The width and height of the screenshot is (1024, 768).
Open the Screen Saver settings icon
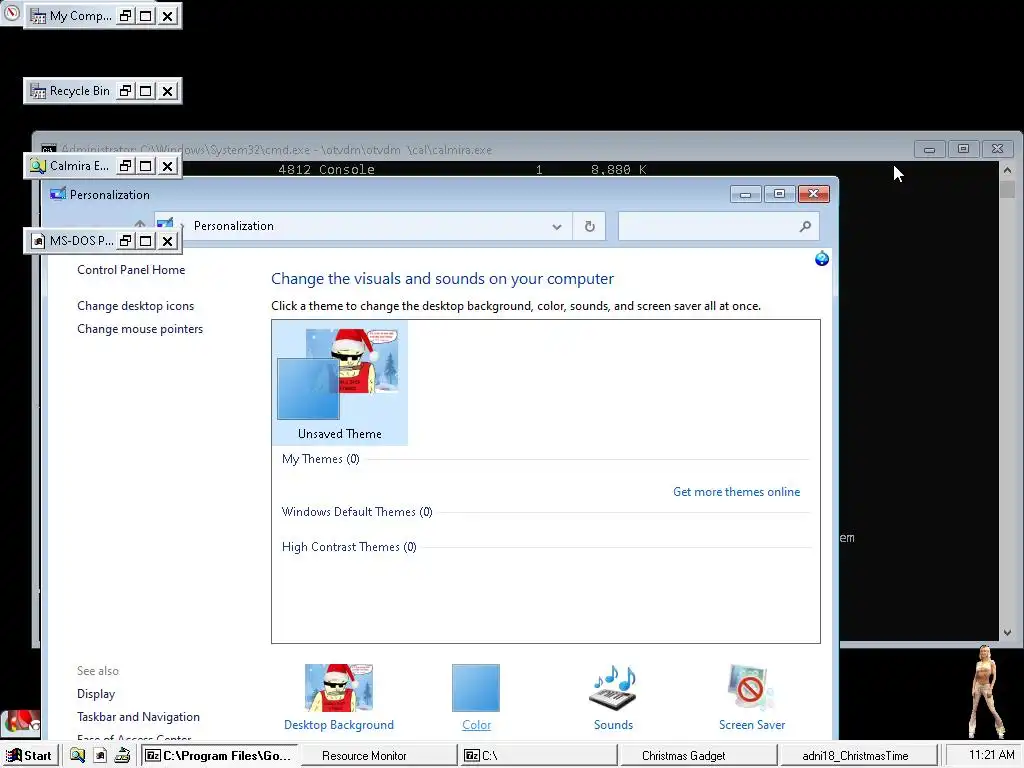751,688
